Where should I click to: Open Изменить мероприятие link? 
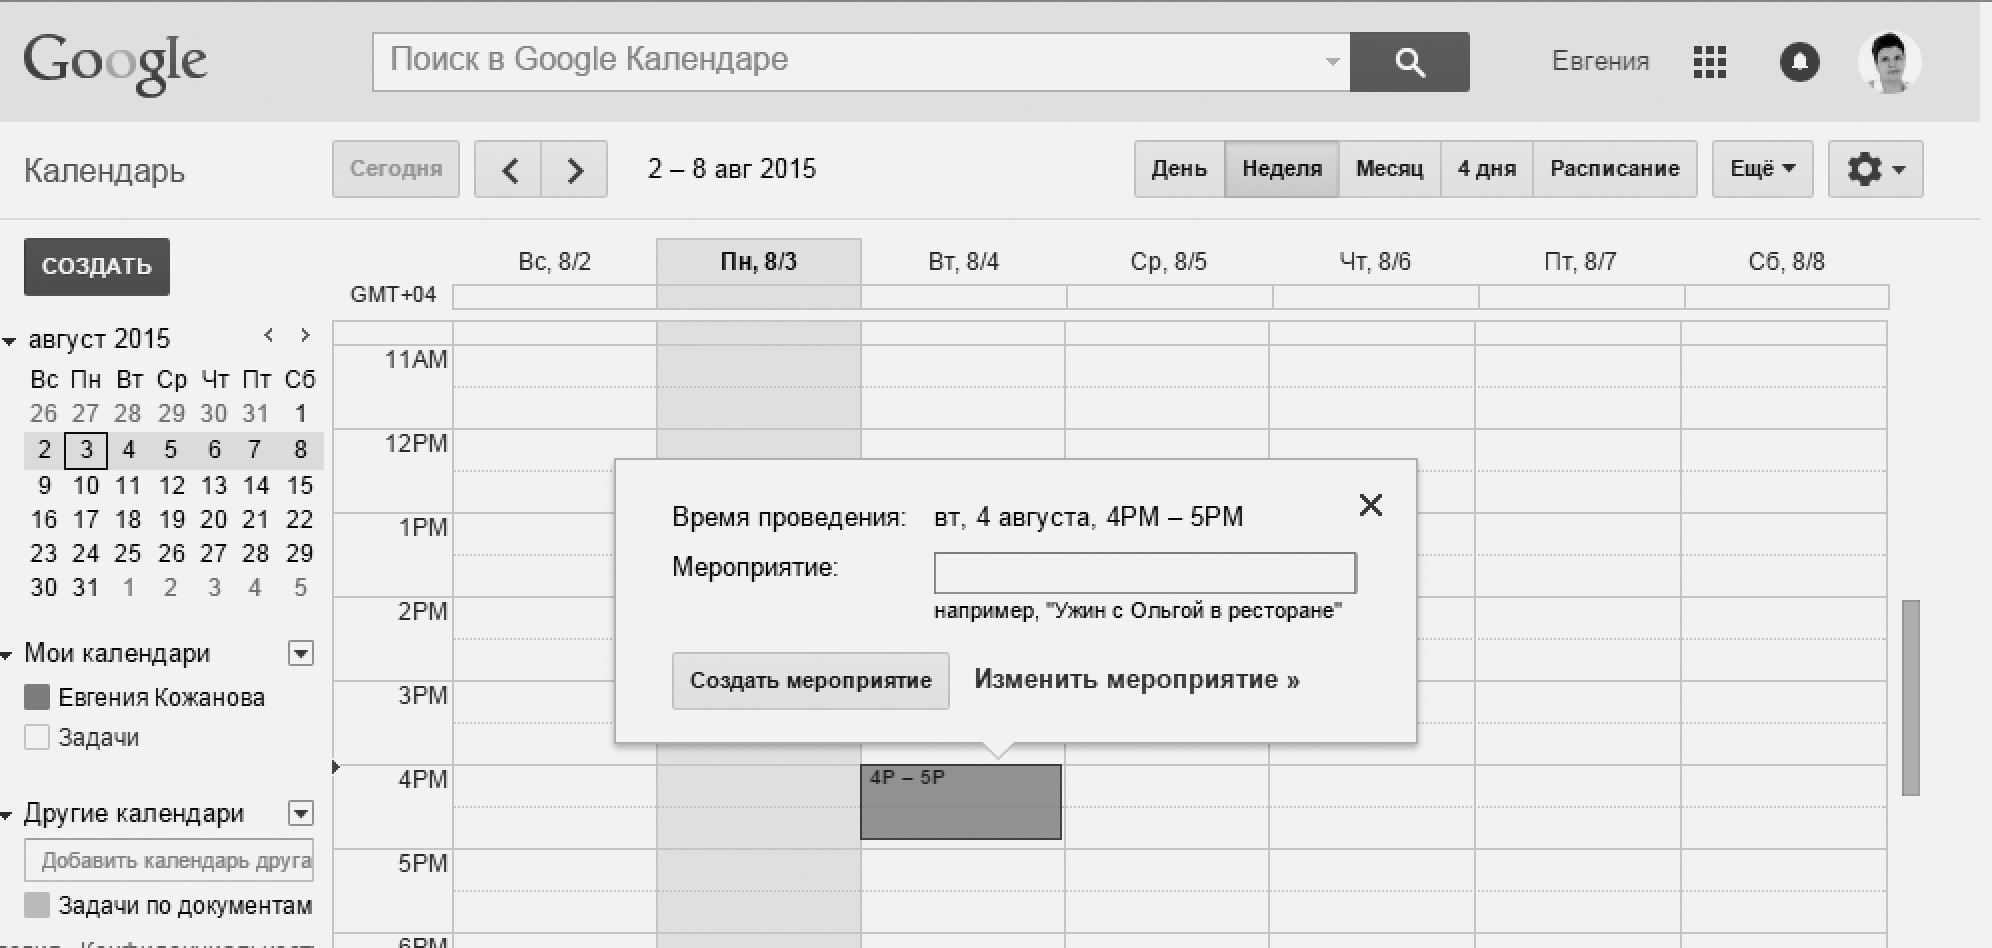(x=1137, y=680)
